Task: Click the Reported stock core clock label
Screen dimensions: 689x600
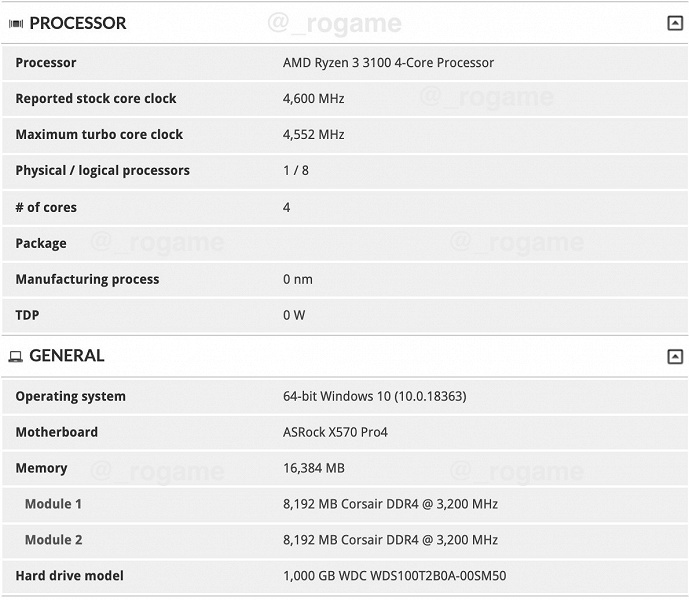Action: coord(96,99)
